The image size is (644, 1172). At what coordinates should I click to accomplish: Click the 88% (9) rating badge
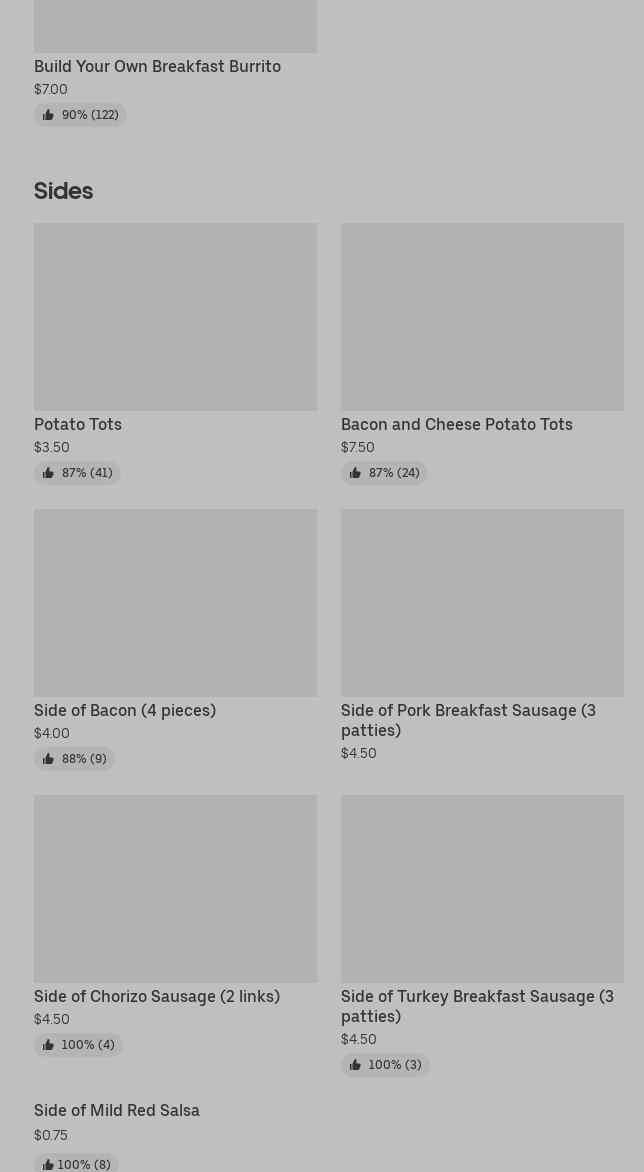75,759
